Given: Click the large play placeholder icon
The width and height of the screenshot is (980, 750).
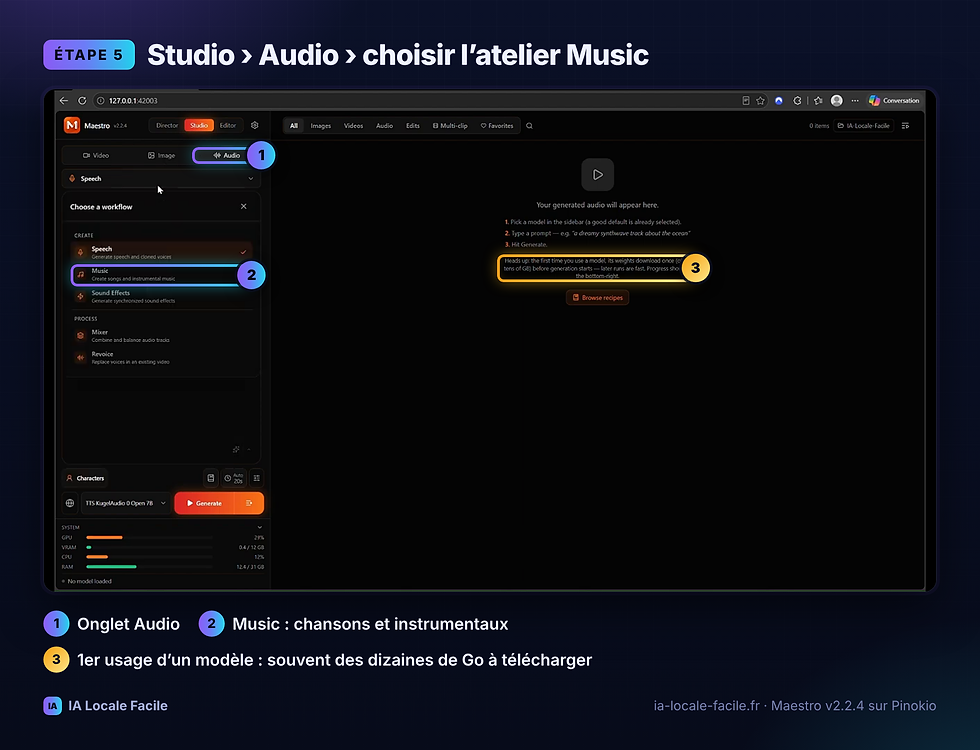Looking at the screenshot, I should point(598,174).
